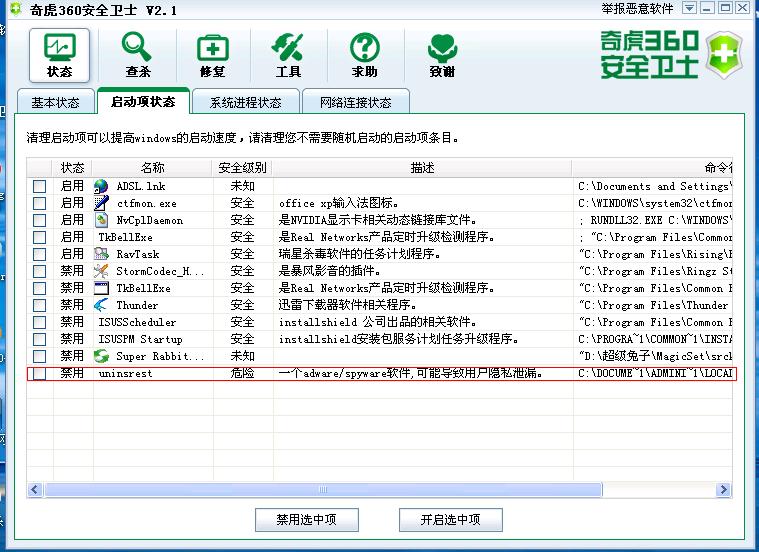Open the 工具 tools icon
759x552 pixels.
[288, 55]
